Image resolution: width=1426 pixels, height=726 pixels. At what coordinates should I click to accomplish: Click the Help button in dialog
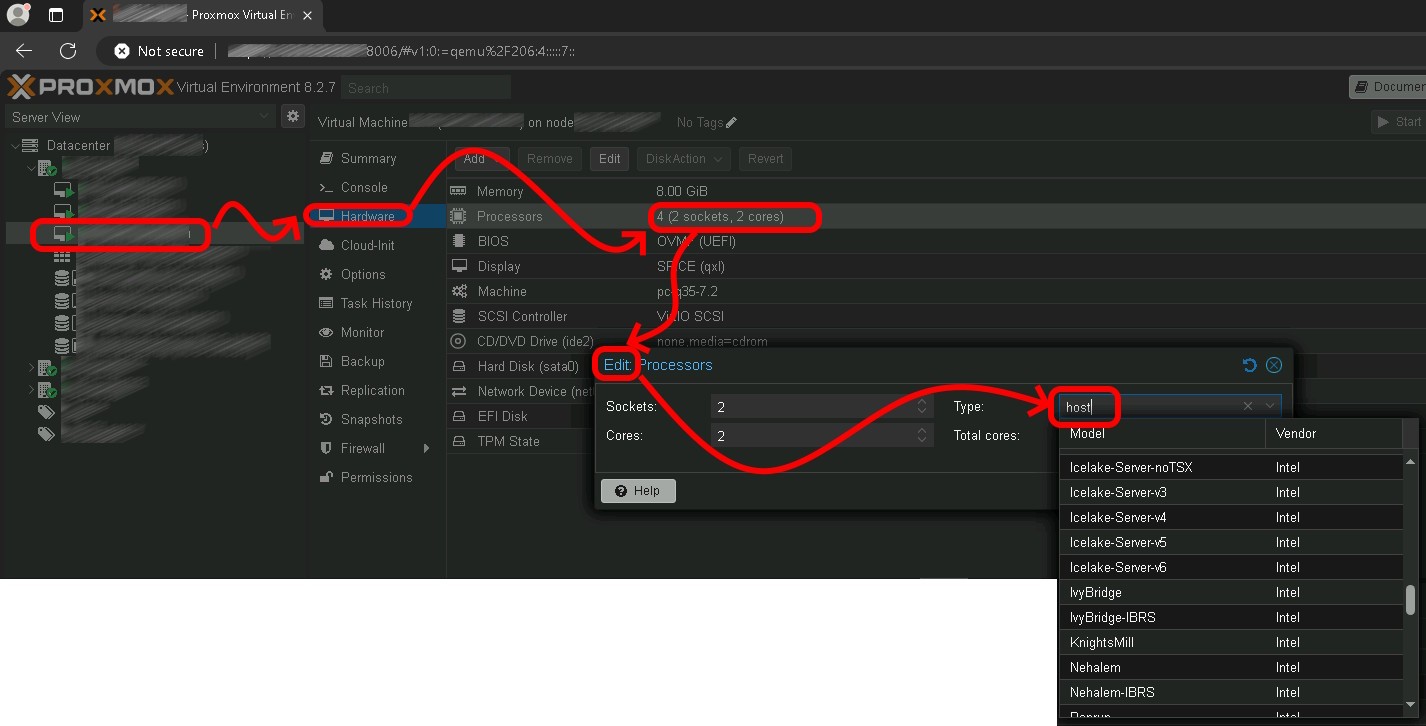pyautogui.click(x=638, y=491)
